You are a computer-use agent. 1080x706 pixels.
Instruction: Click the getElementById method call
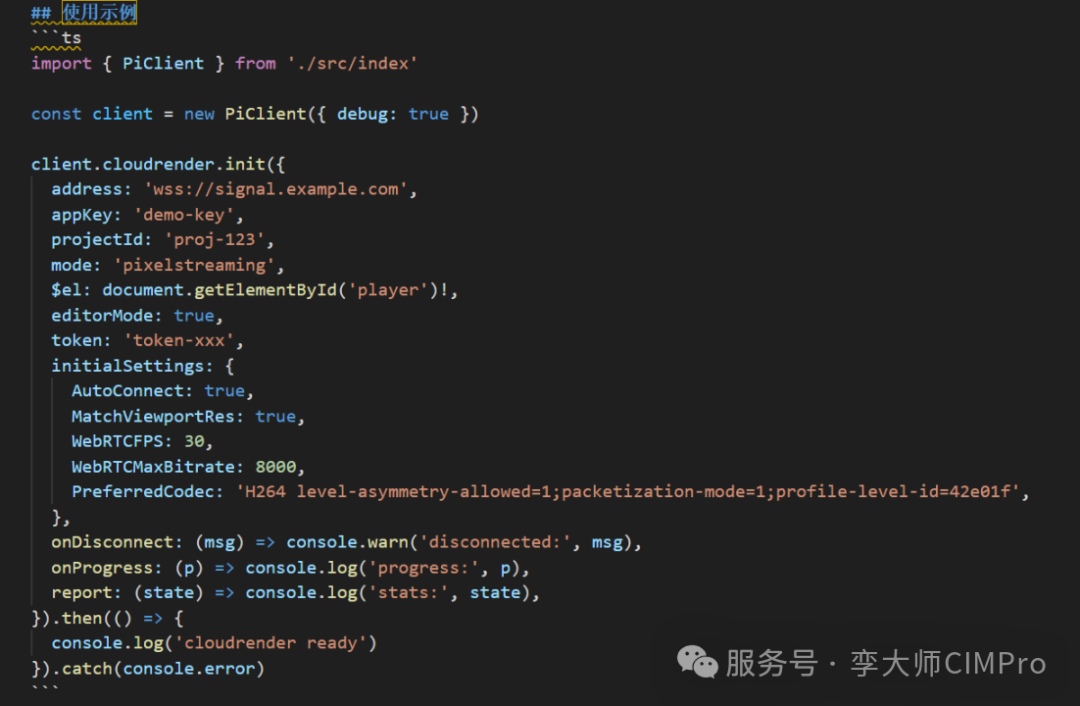click(x=265, y=290)
